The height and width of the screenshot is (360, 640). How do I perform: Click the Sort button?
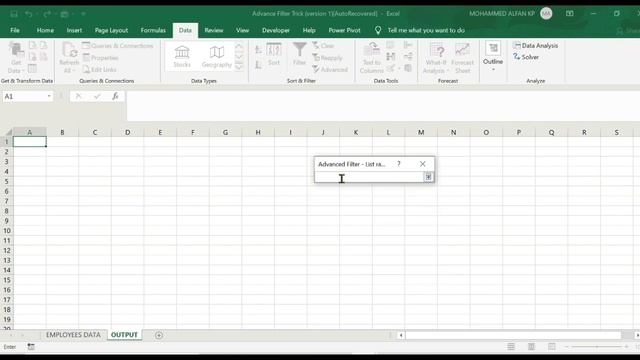point(273,54)
